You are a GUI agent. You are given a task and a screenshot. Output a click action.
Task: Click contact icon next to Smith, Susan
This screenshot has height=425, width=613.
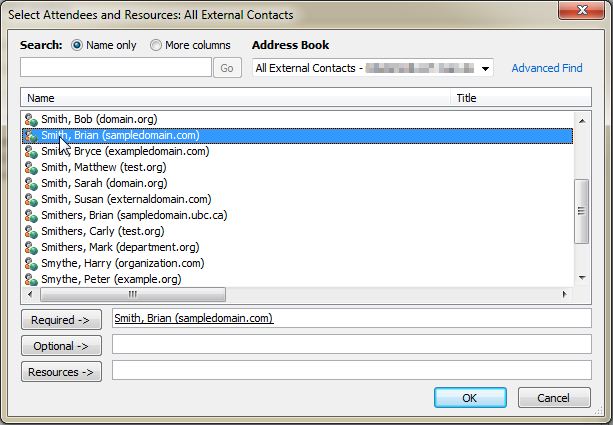click(31, 199)
